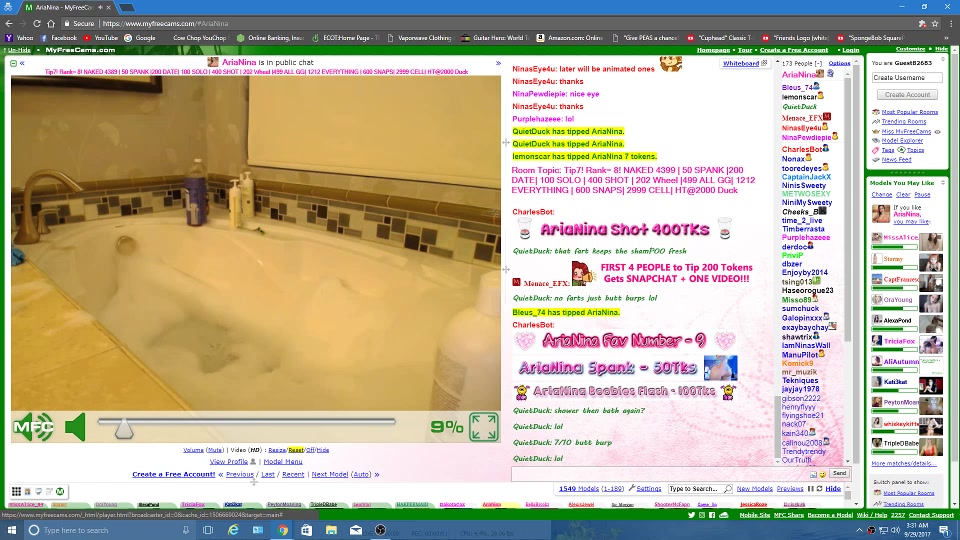Mute the video with the speaker icon
This screenshot has height=540, width=960.
pos(75,428)
